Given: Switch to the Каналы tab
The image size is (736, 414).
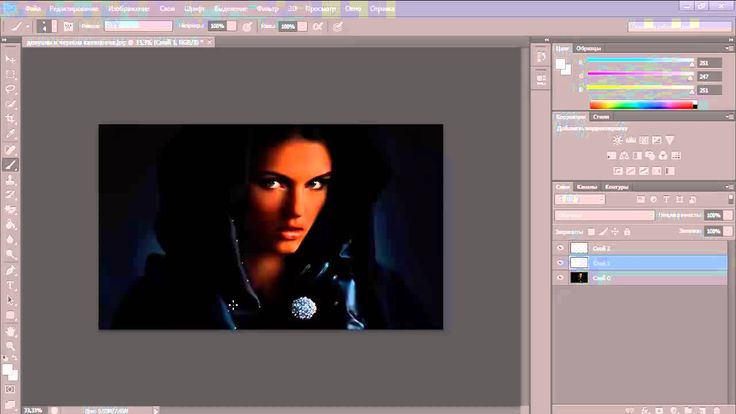Looking at the screenshot, I should click(x=587, y=187).
